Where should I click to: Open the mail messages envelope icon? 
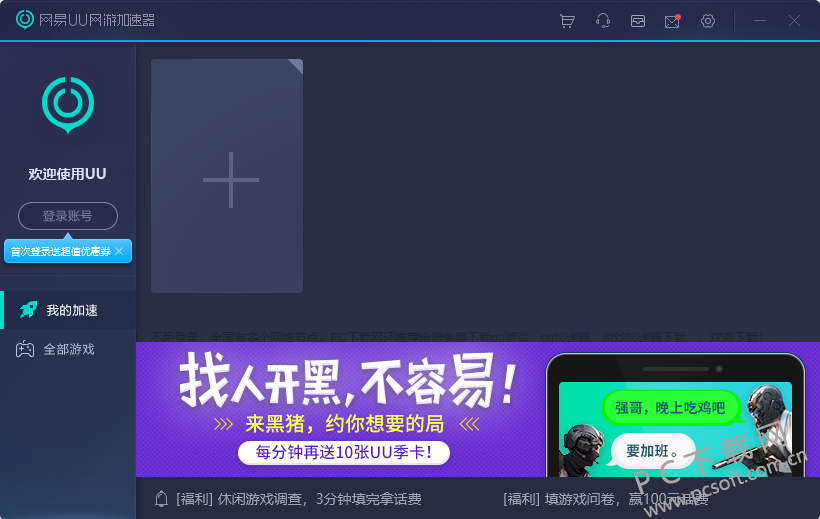pyautogui.click(x=672, y=21)
